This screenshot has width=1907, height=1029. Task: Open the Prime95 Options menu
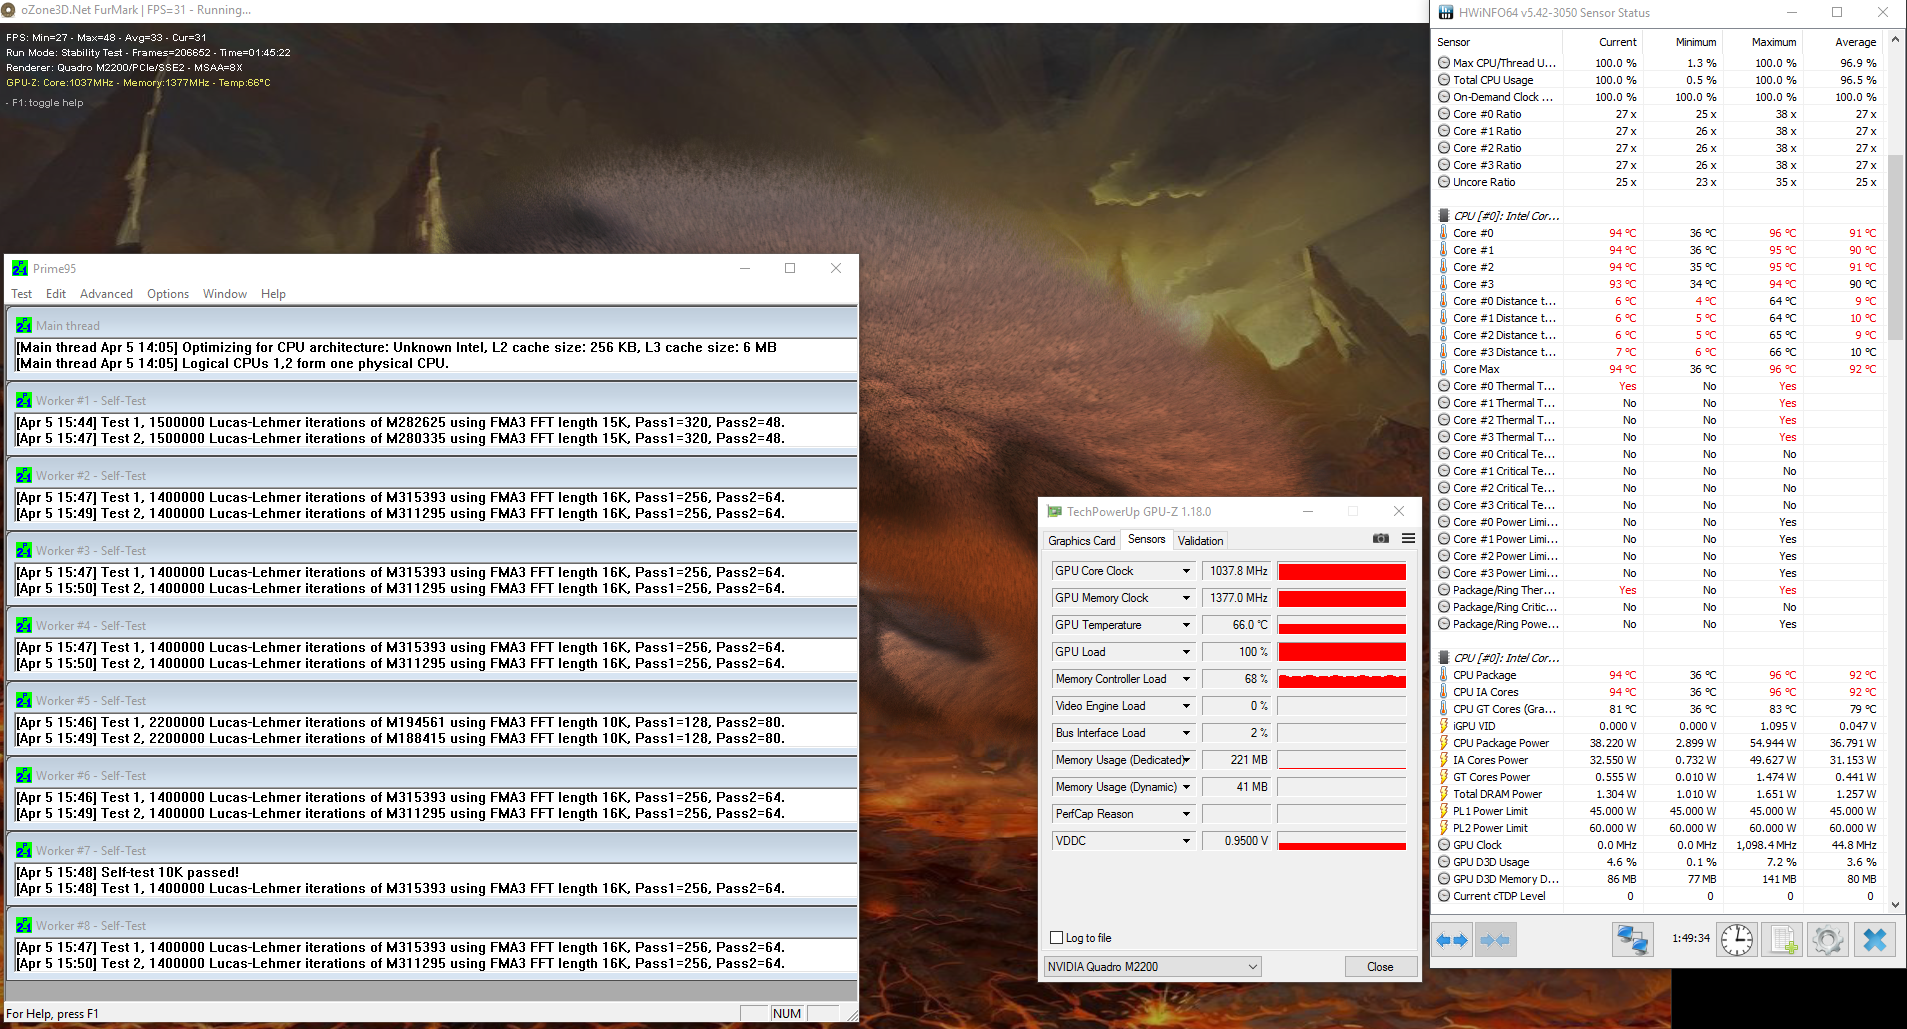[x=168, y=294]
